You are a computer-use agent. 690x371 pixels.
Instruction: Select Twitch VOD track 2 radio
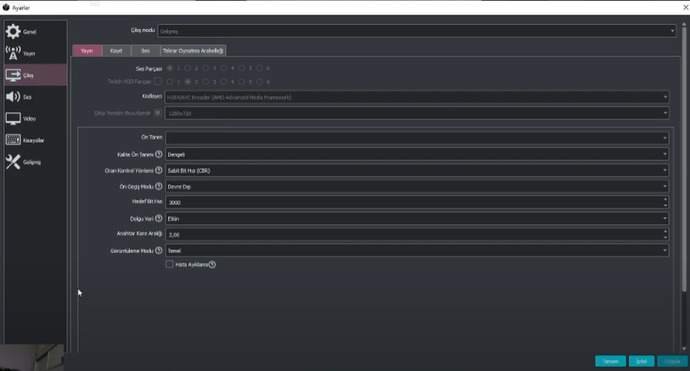pyautogui.click(x=188, y=81)
